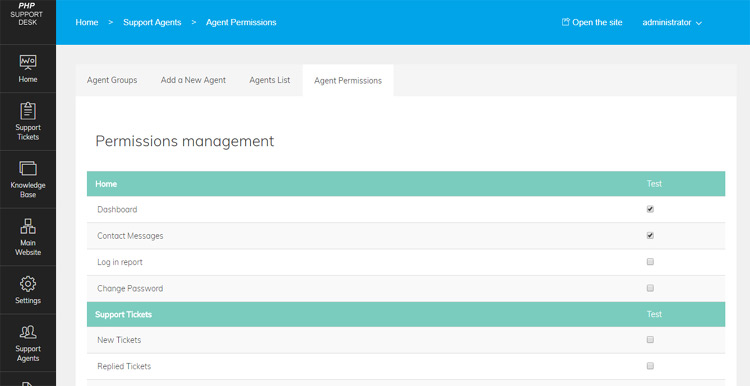Open the Support Agents people icon
This screenshot has height=386, width=750.
pos(28,332)
